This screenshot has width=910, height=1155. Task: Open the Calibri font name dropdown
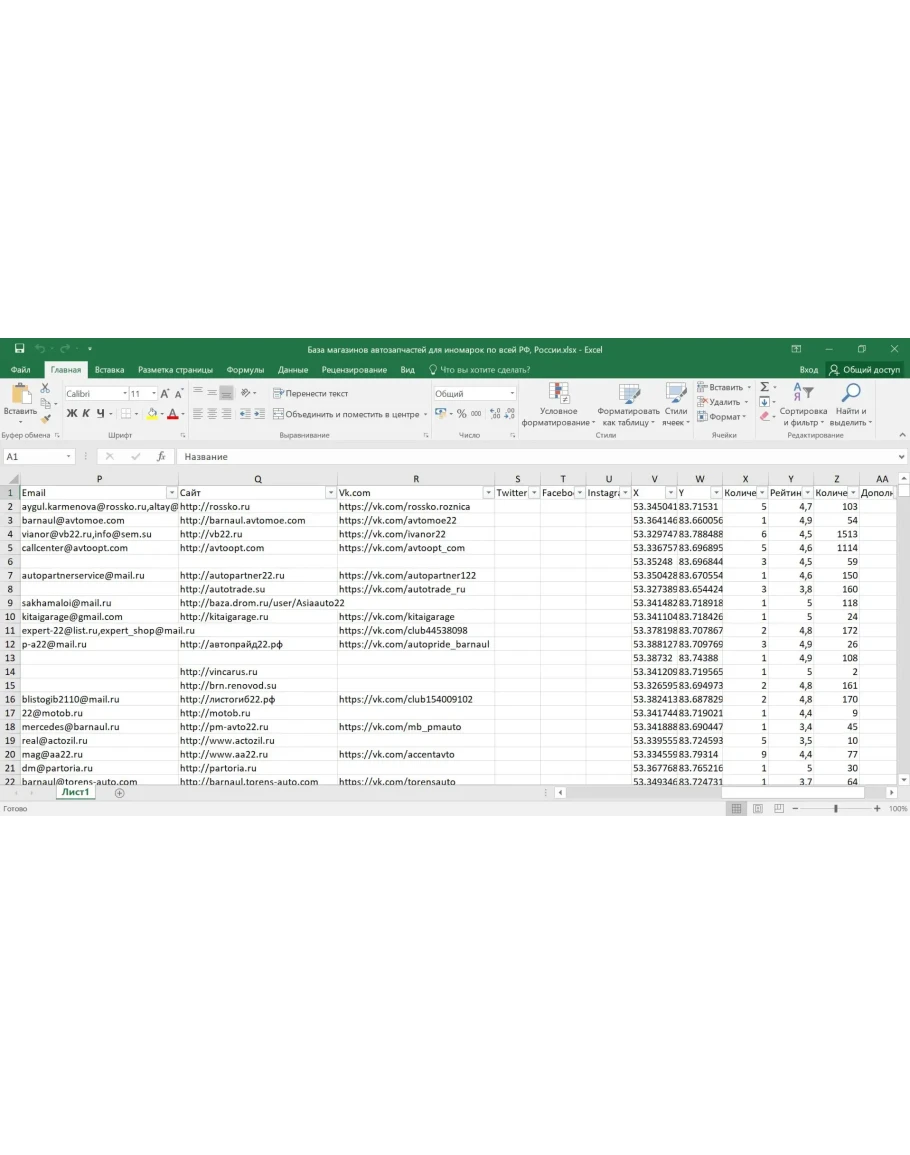(x=125, y=393)
